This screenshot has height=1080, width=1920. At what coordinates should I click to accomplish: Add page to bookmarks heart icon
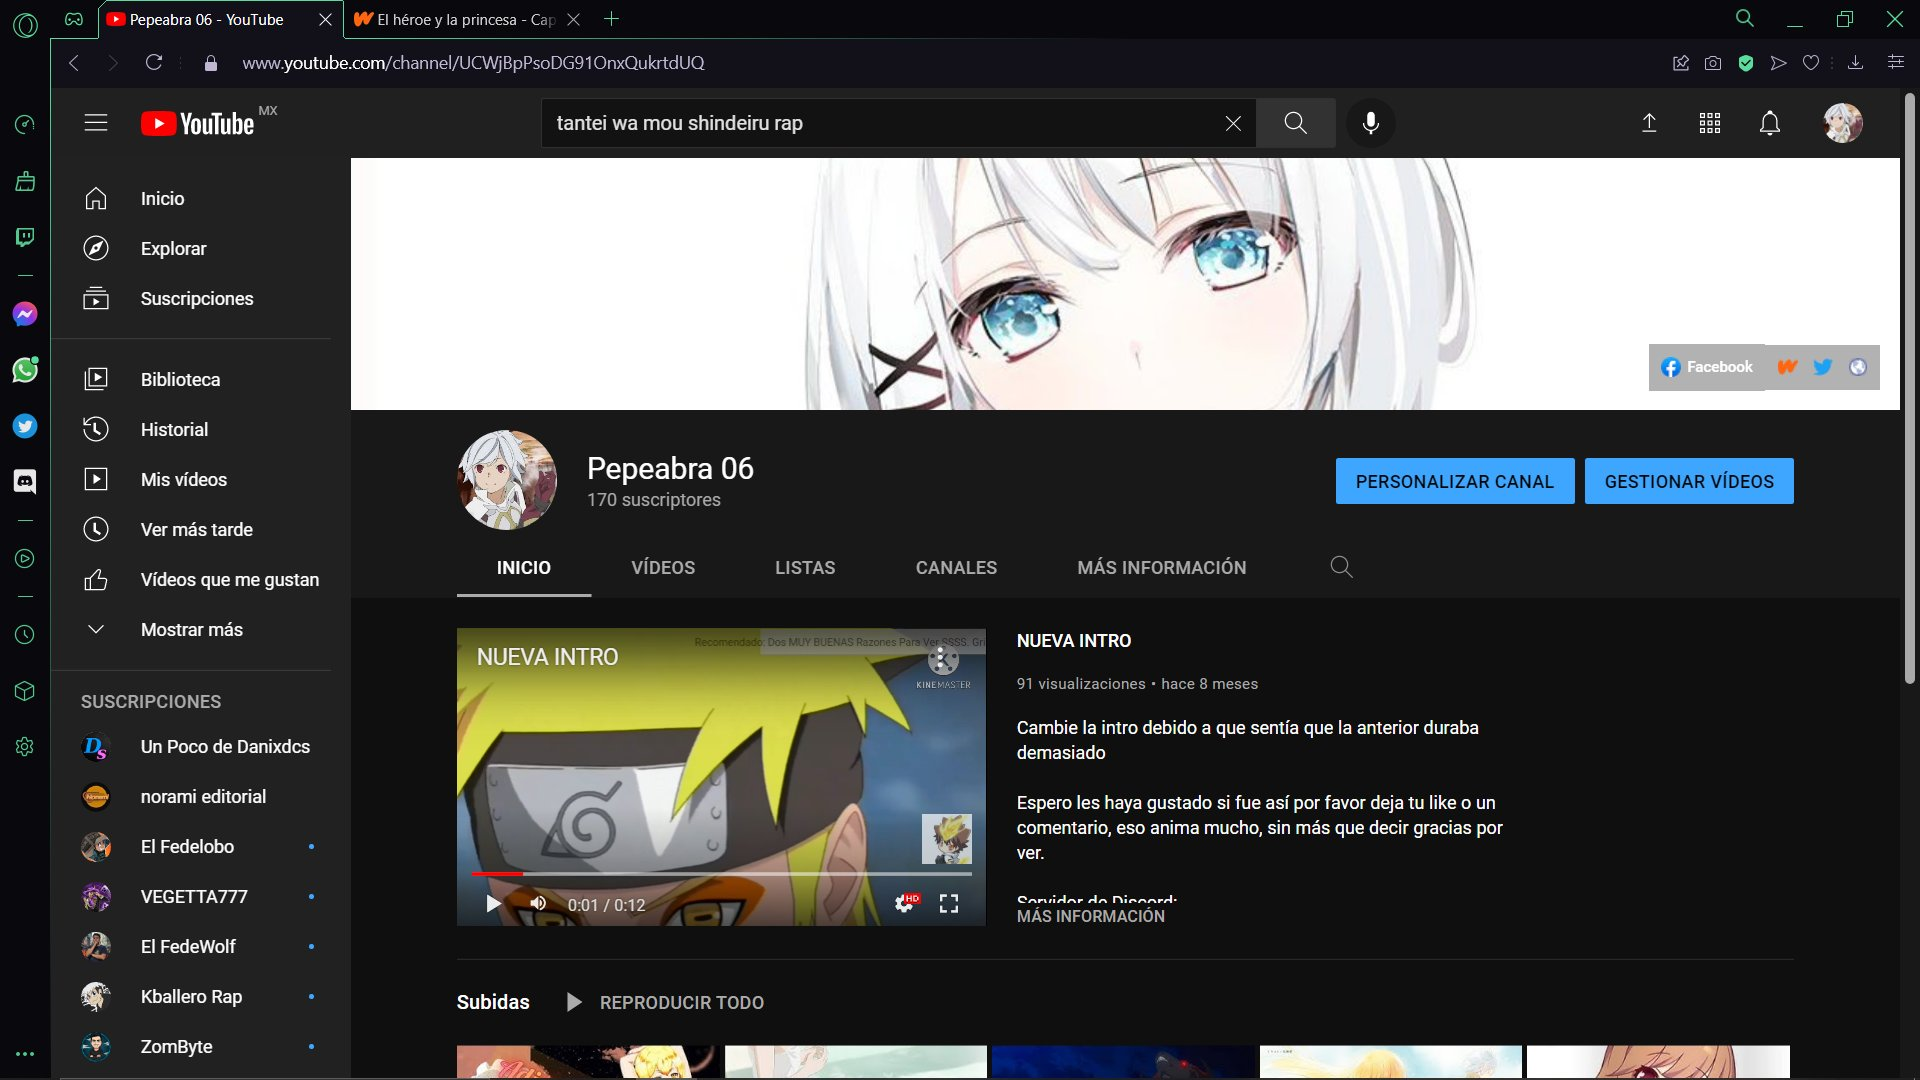1810,63
